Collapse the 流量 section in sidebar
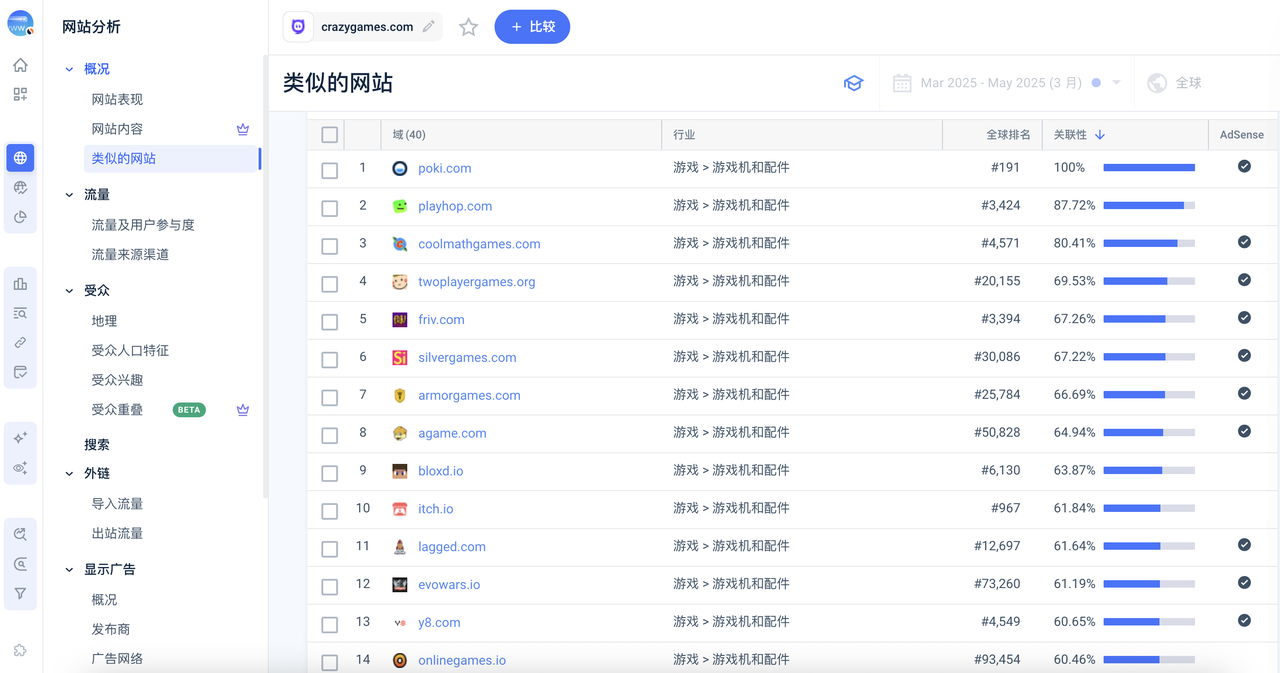 point(69,195)
